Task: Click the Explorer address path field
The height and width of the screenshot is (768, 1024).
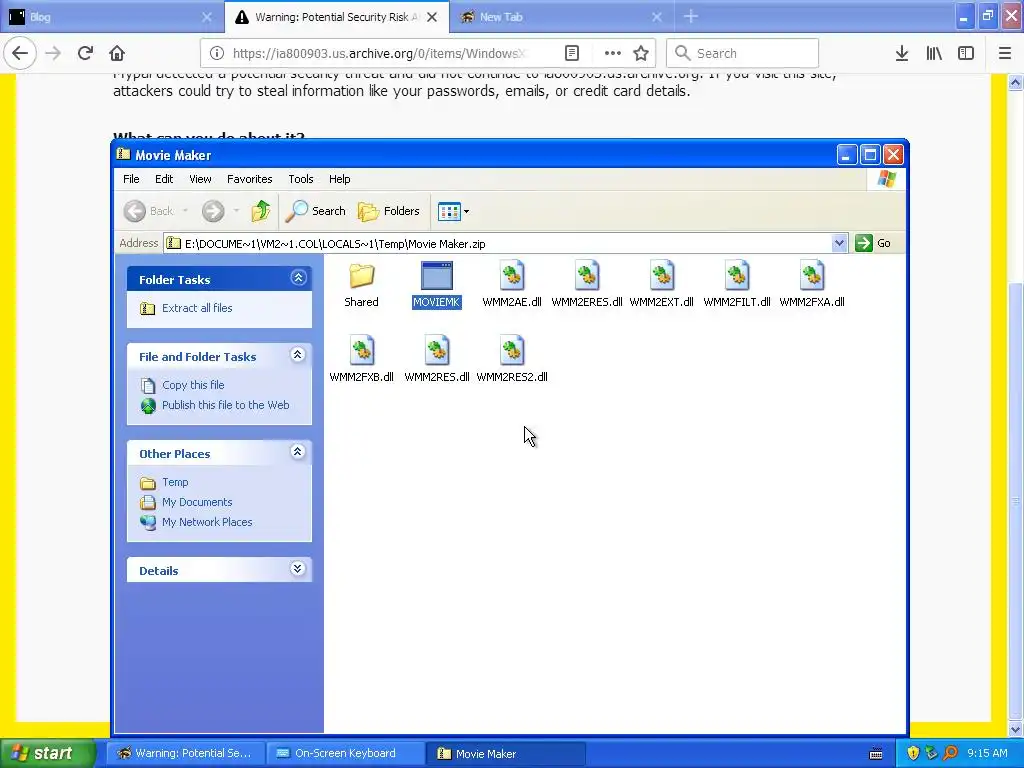Action: tap(498, 244)
